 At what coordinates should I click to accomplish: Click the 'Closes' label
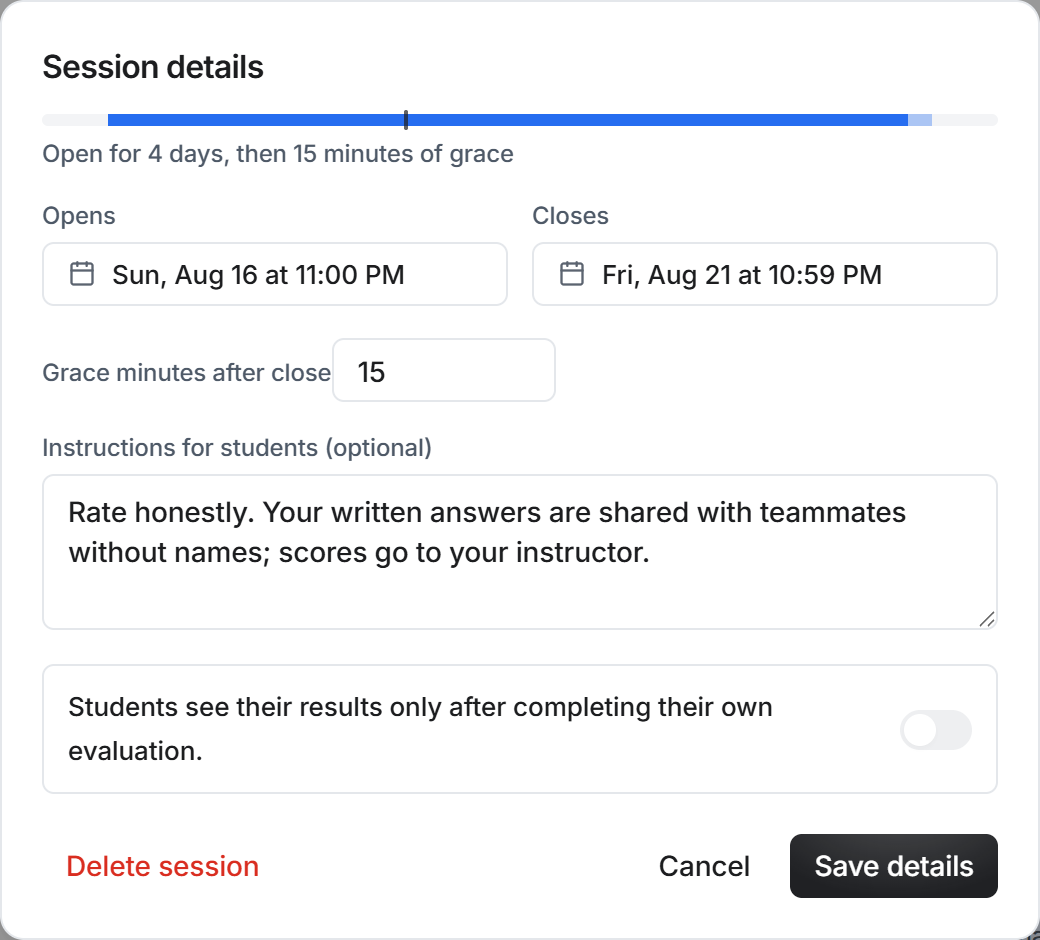point(570,216)
